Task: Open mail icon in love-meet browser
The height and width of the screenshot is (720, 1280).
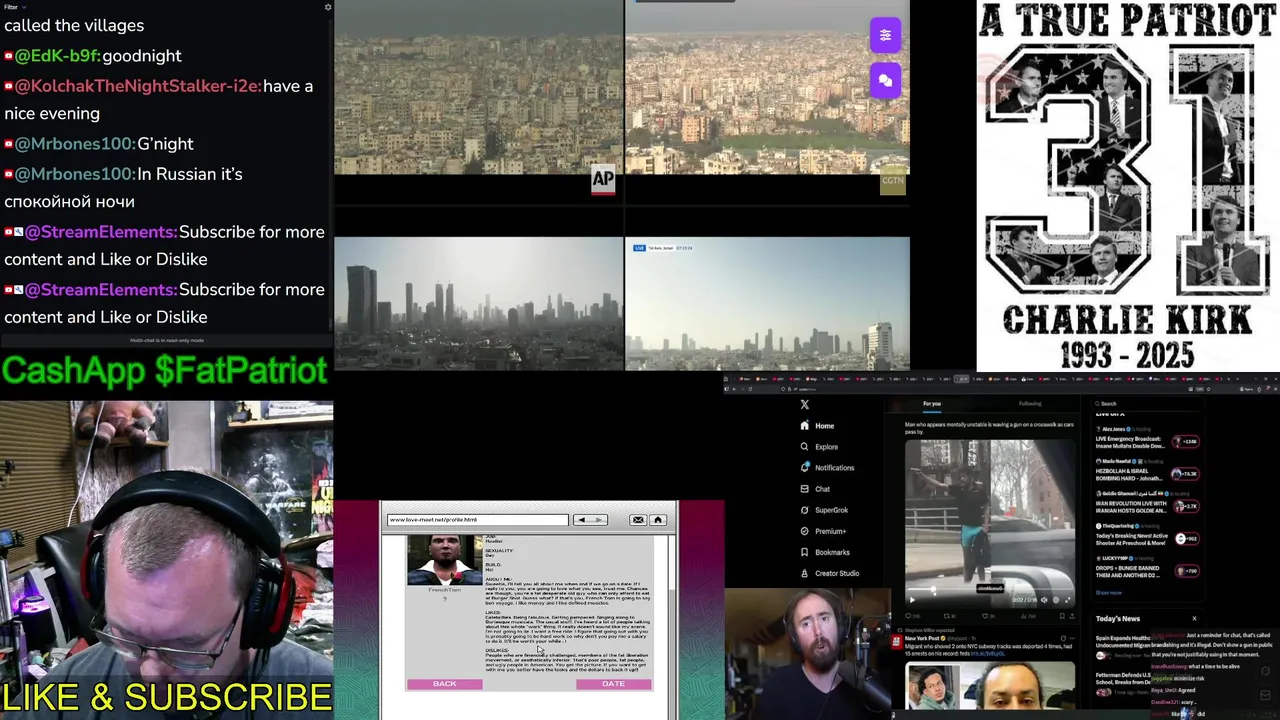Action: coord(638,520)
